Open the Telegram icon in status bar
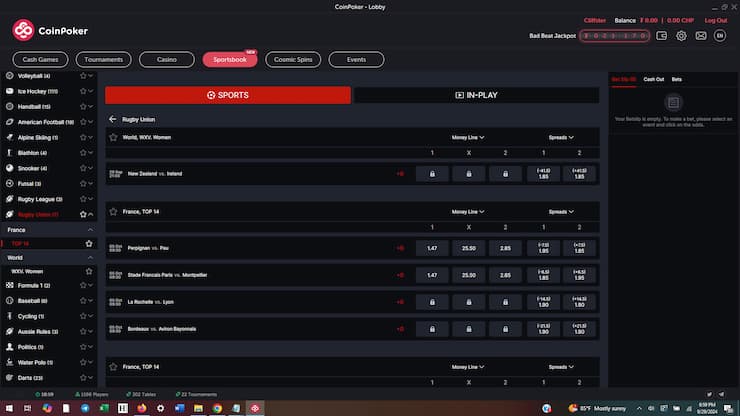The width and height of the screenshot is (740, 416). pyautogui.click(x=722, y=394)
